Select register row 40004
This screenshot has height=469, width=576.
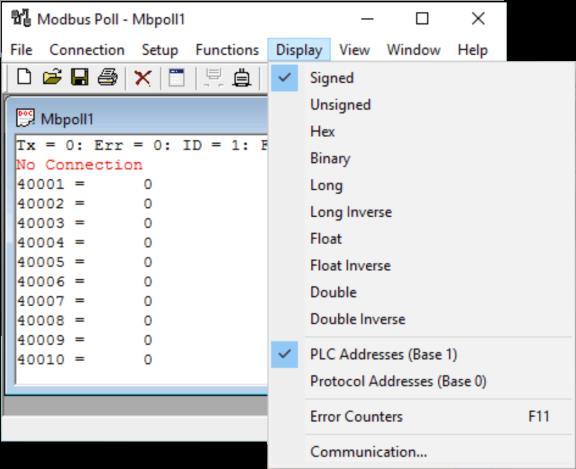pyautogui.click(x=84, y=242)
